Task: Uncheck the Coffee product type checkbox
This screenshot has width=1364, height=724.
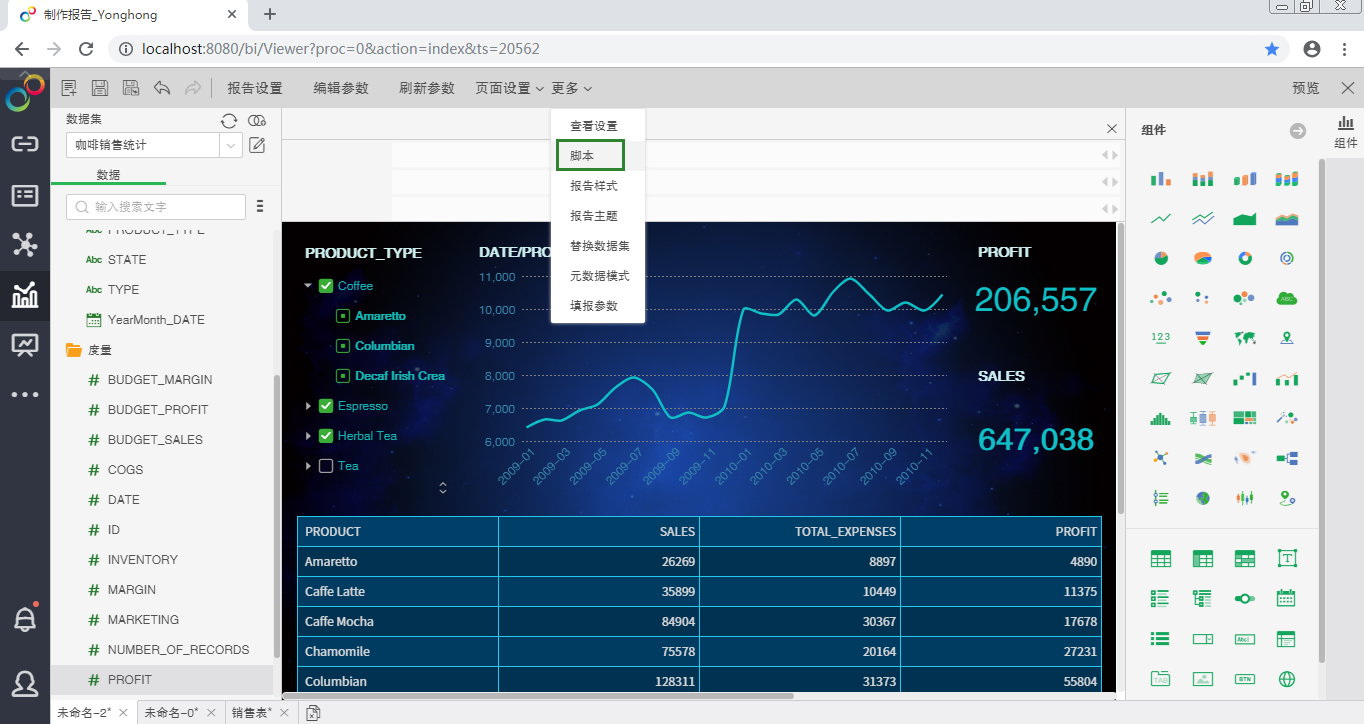Action: pyautogui.click(x=325, y=286)
